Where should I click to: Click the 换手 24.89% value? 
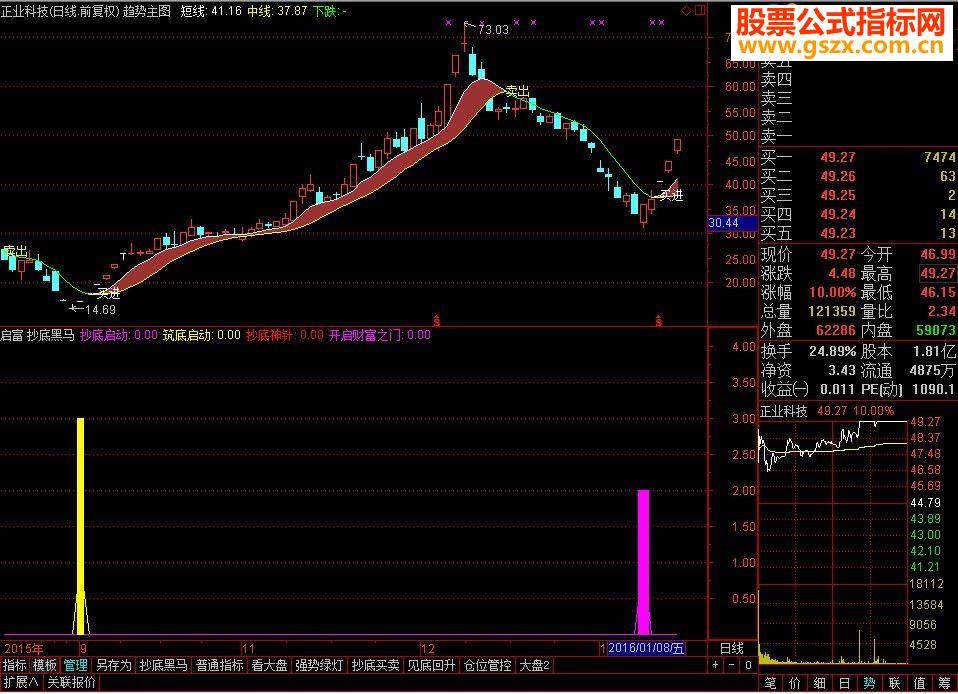pyautogui.click(x=832, y=352)
